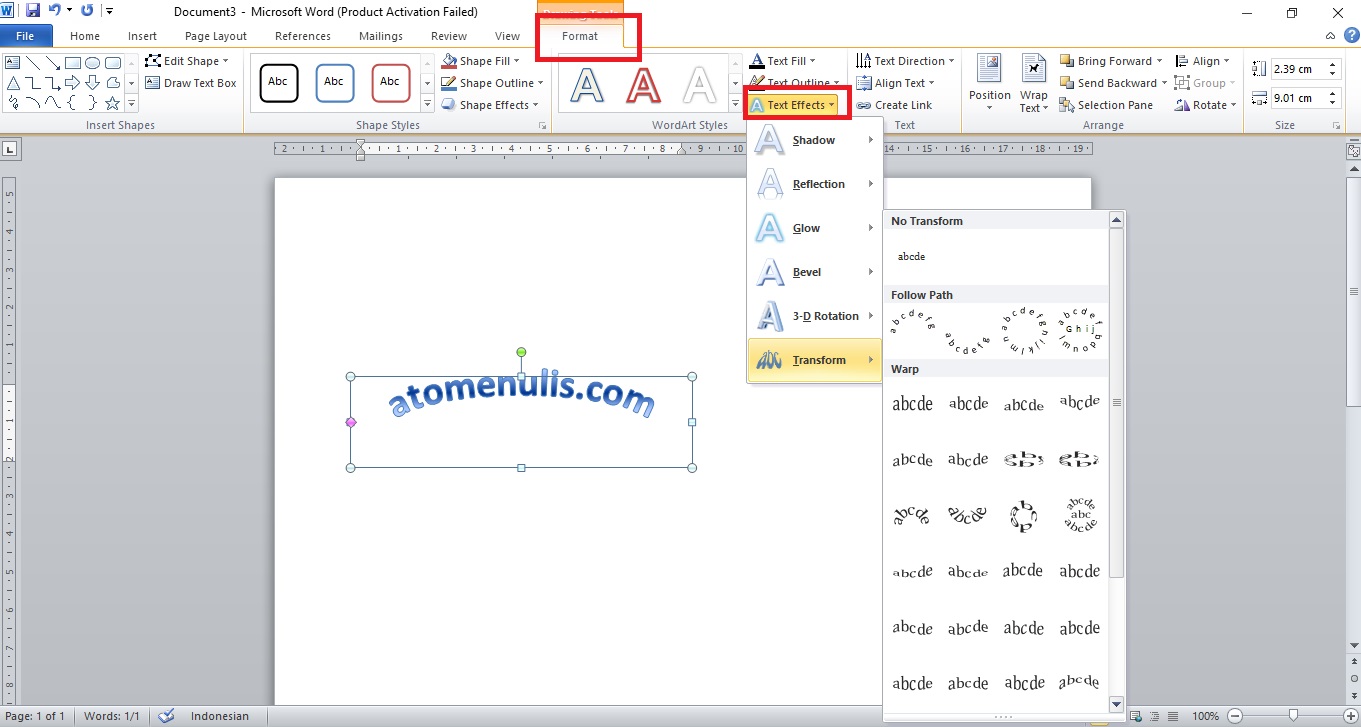
Task: Click the shape height field 2.39 cm
Action: [x=1297, y=69]
